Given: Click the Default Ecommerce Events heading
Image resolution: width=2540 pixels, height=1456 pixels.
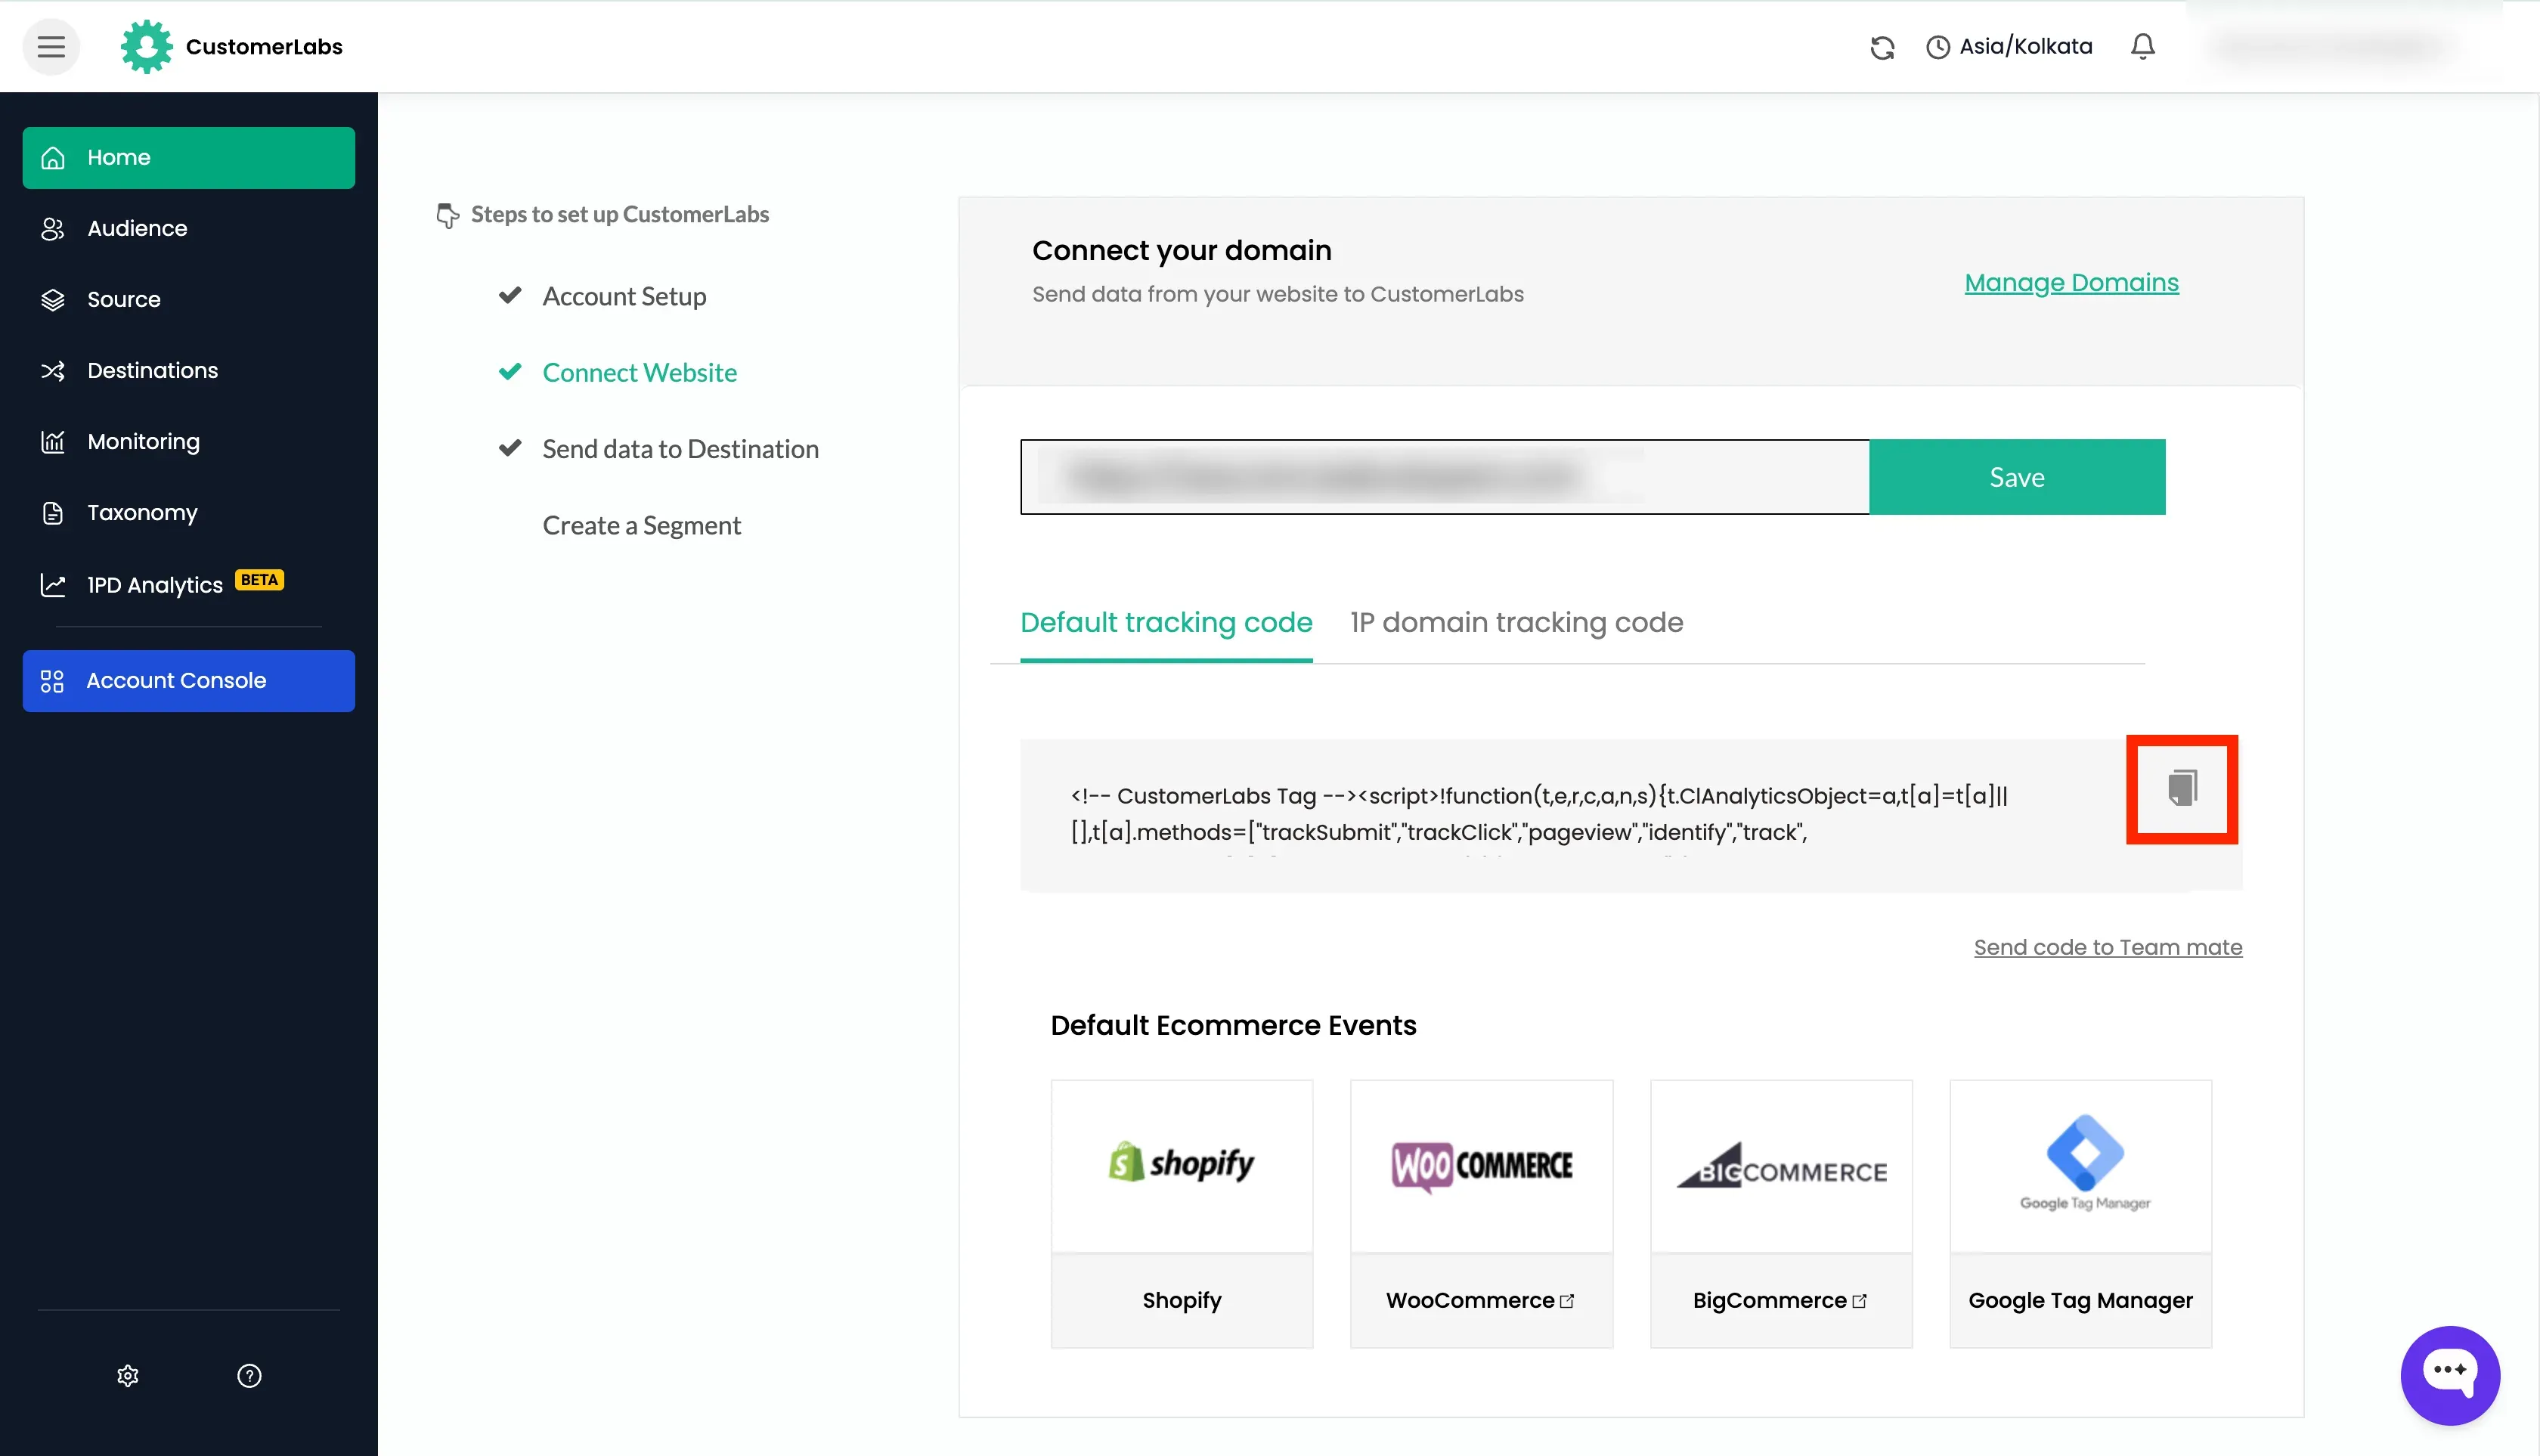Looking at the screenshot, I should 1233,1025.
